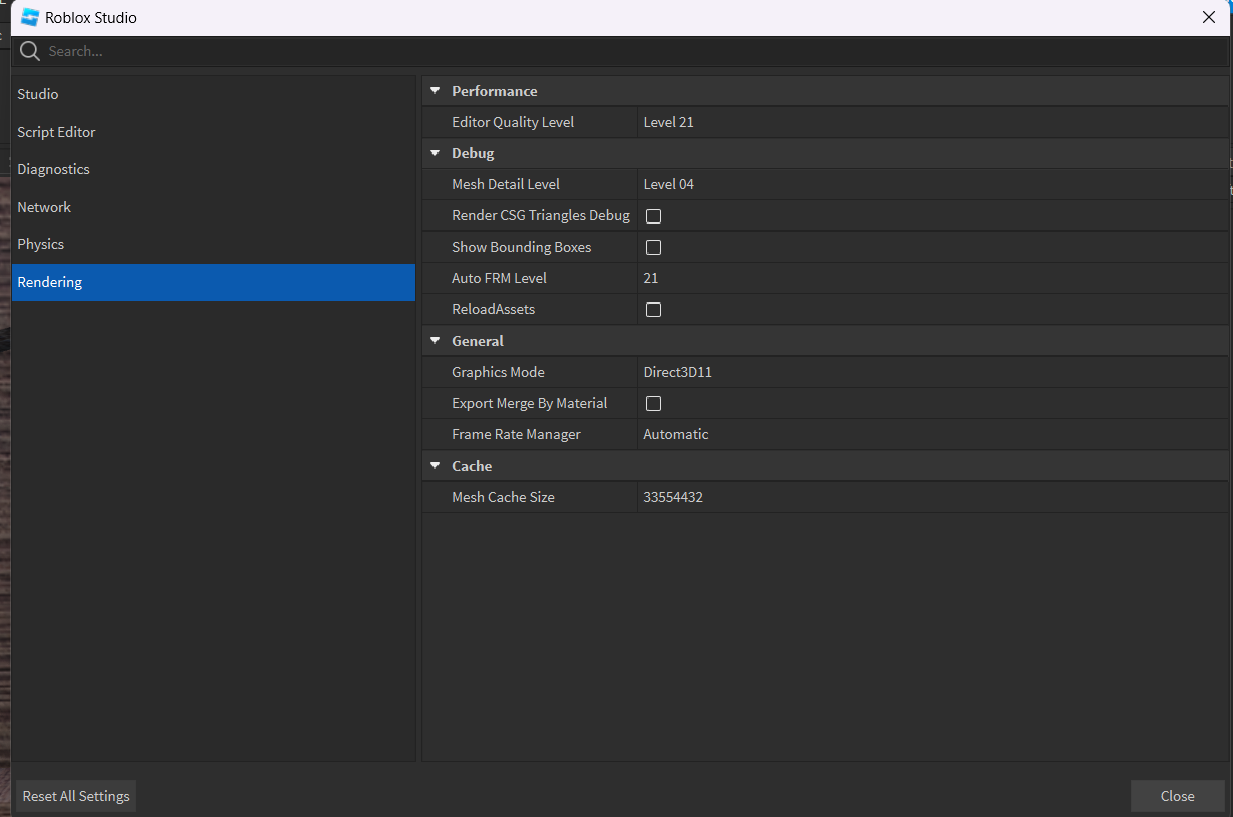The image size is (1233, 817).
Task: Collapse the Cache section arrow
Action: pos(435,466)
